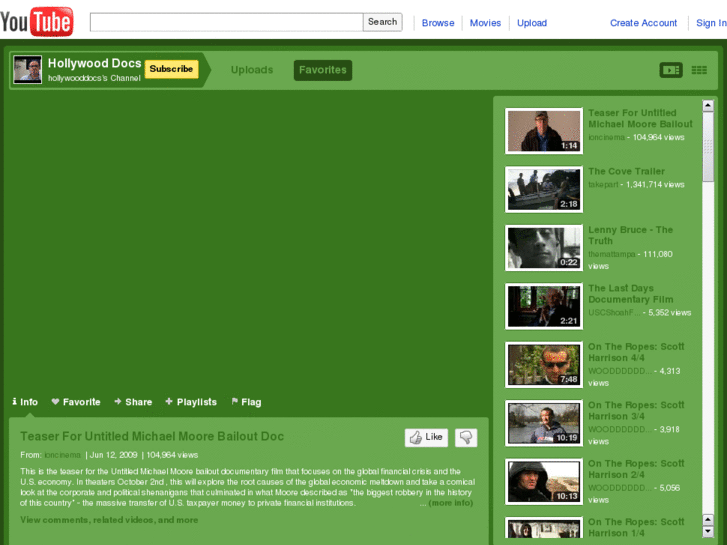Play On The Ropes 2/4 thumbnail

544,481
